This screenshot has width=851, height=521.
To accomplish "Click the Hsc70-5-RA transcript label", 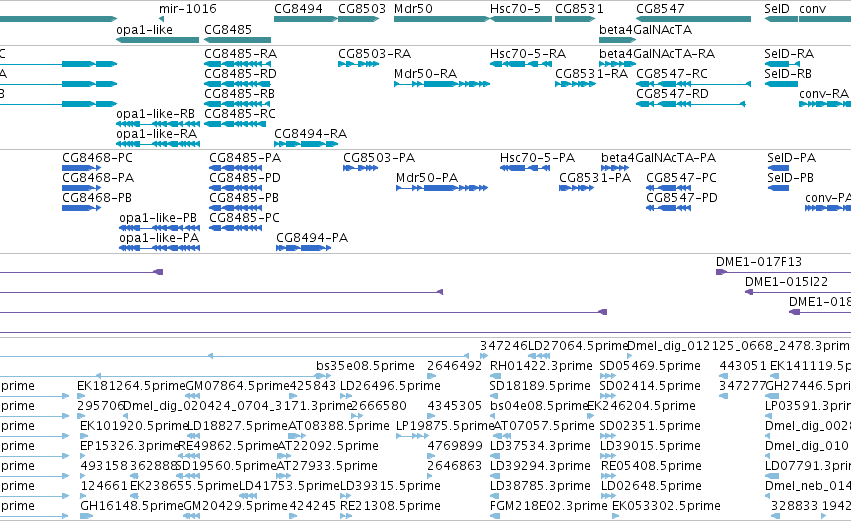I will pyautogui.click(x=528, y=54).
